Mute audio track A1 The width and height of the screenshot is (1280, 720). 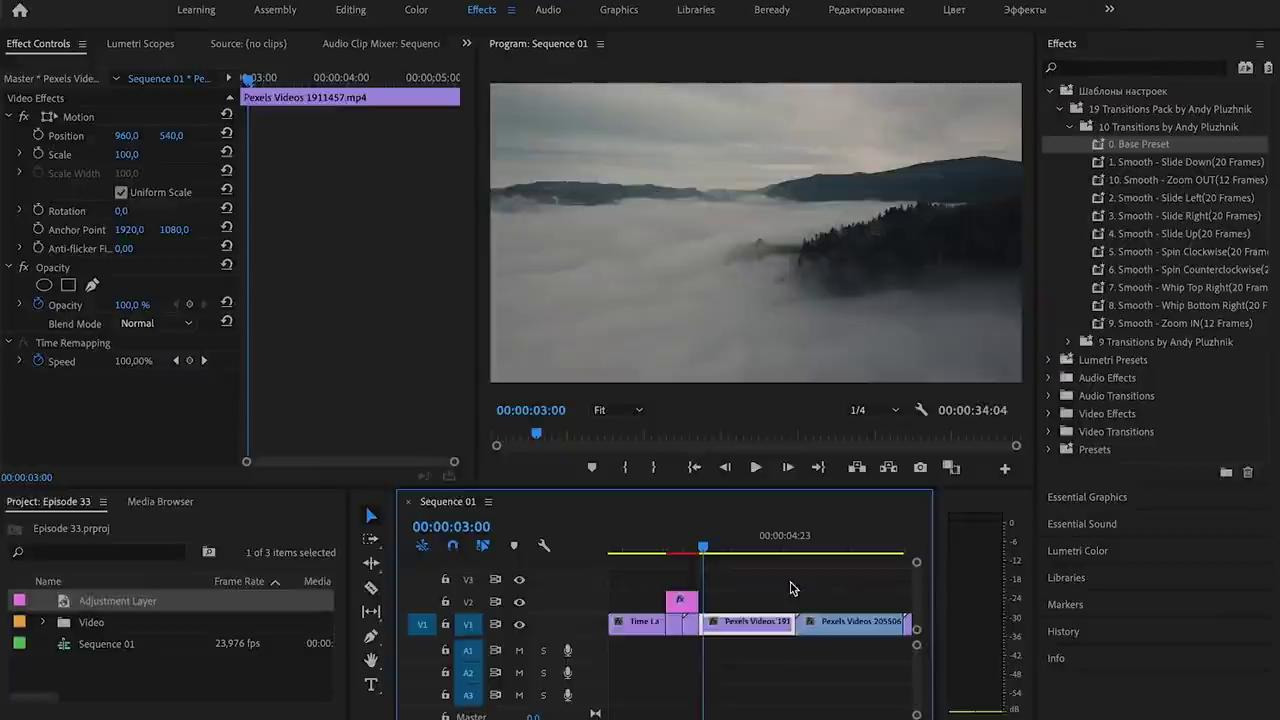519,651
